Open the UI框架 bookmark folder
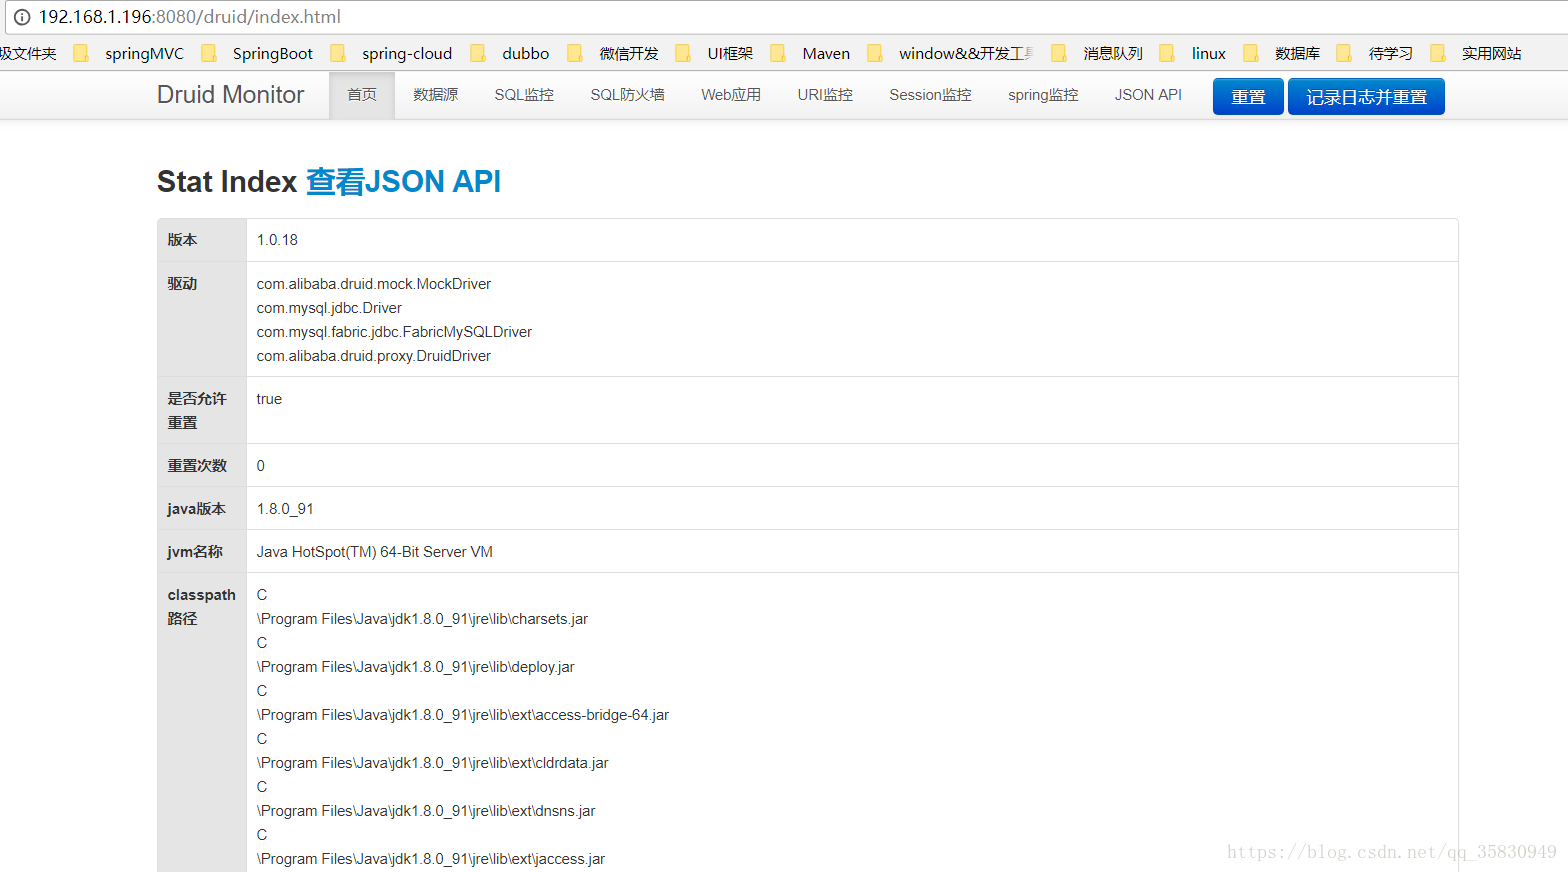Viewport: 1568px width, 872px height. (x=714, y=53)
